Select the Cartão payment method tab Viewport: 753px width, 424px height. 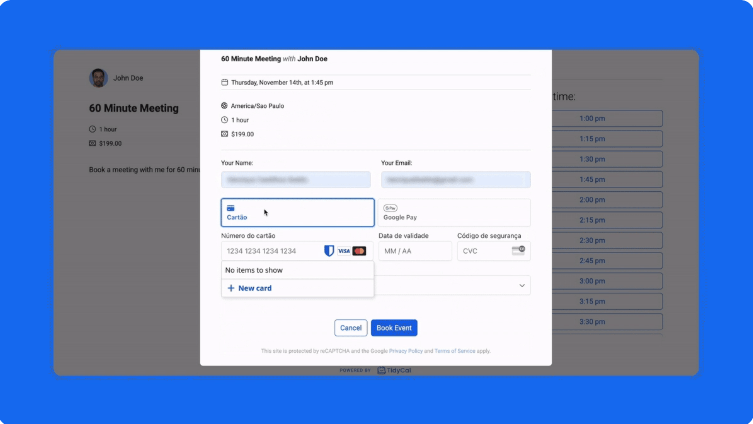(x=297, y=212)
